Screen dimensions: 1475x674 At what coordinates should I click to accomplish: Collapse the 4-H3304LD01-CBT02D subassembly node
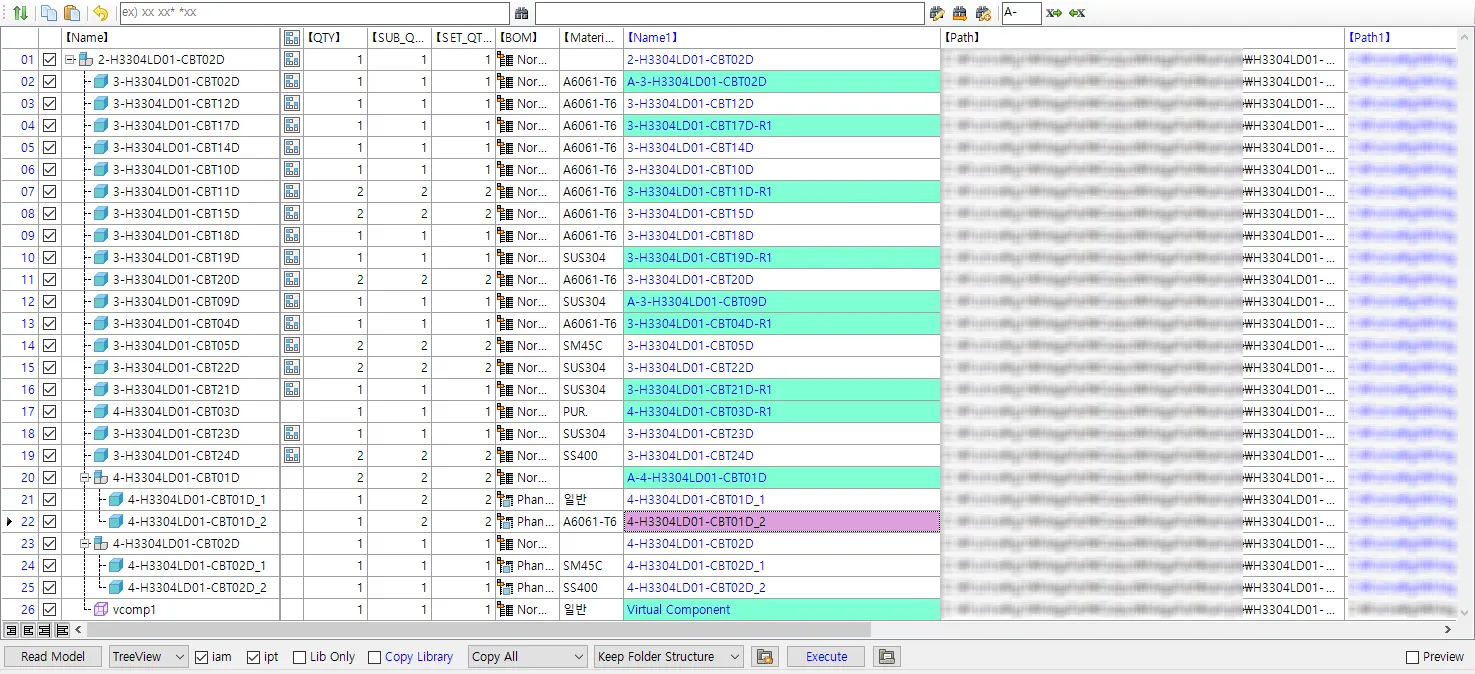[x=85, y=544]
